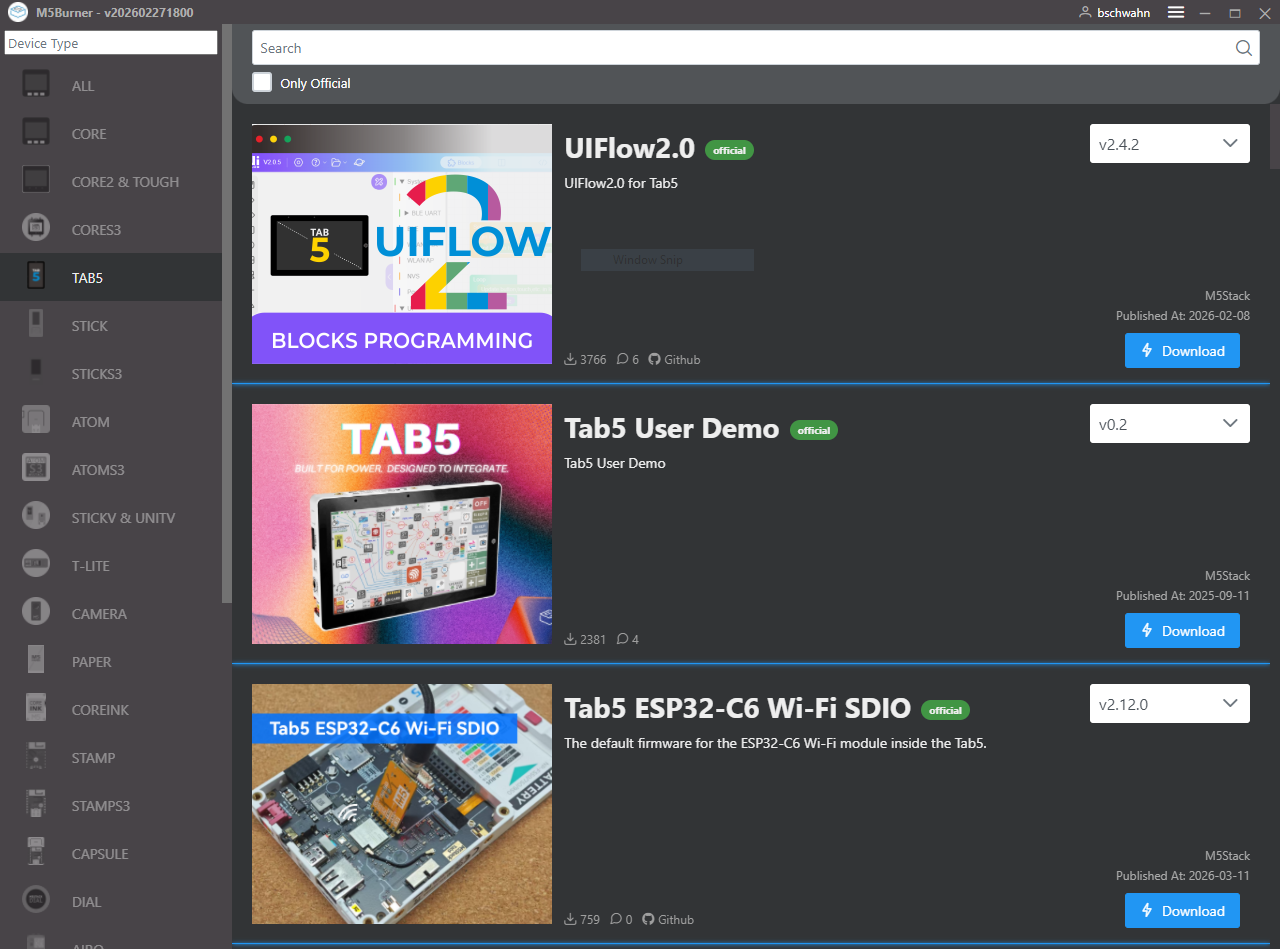This screenshot has width=1280, height=949.
Task: Open the Tab5 ESP32-C6 Wi-Fi SDIO thumbnail
Action: click(x=402, y=804)
